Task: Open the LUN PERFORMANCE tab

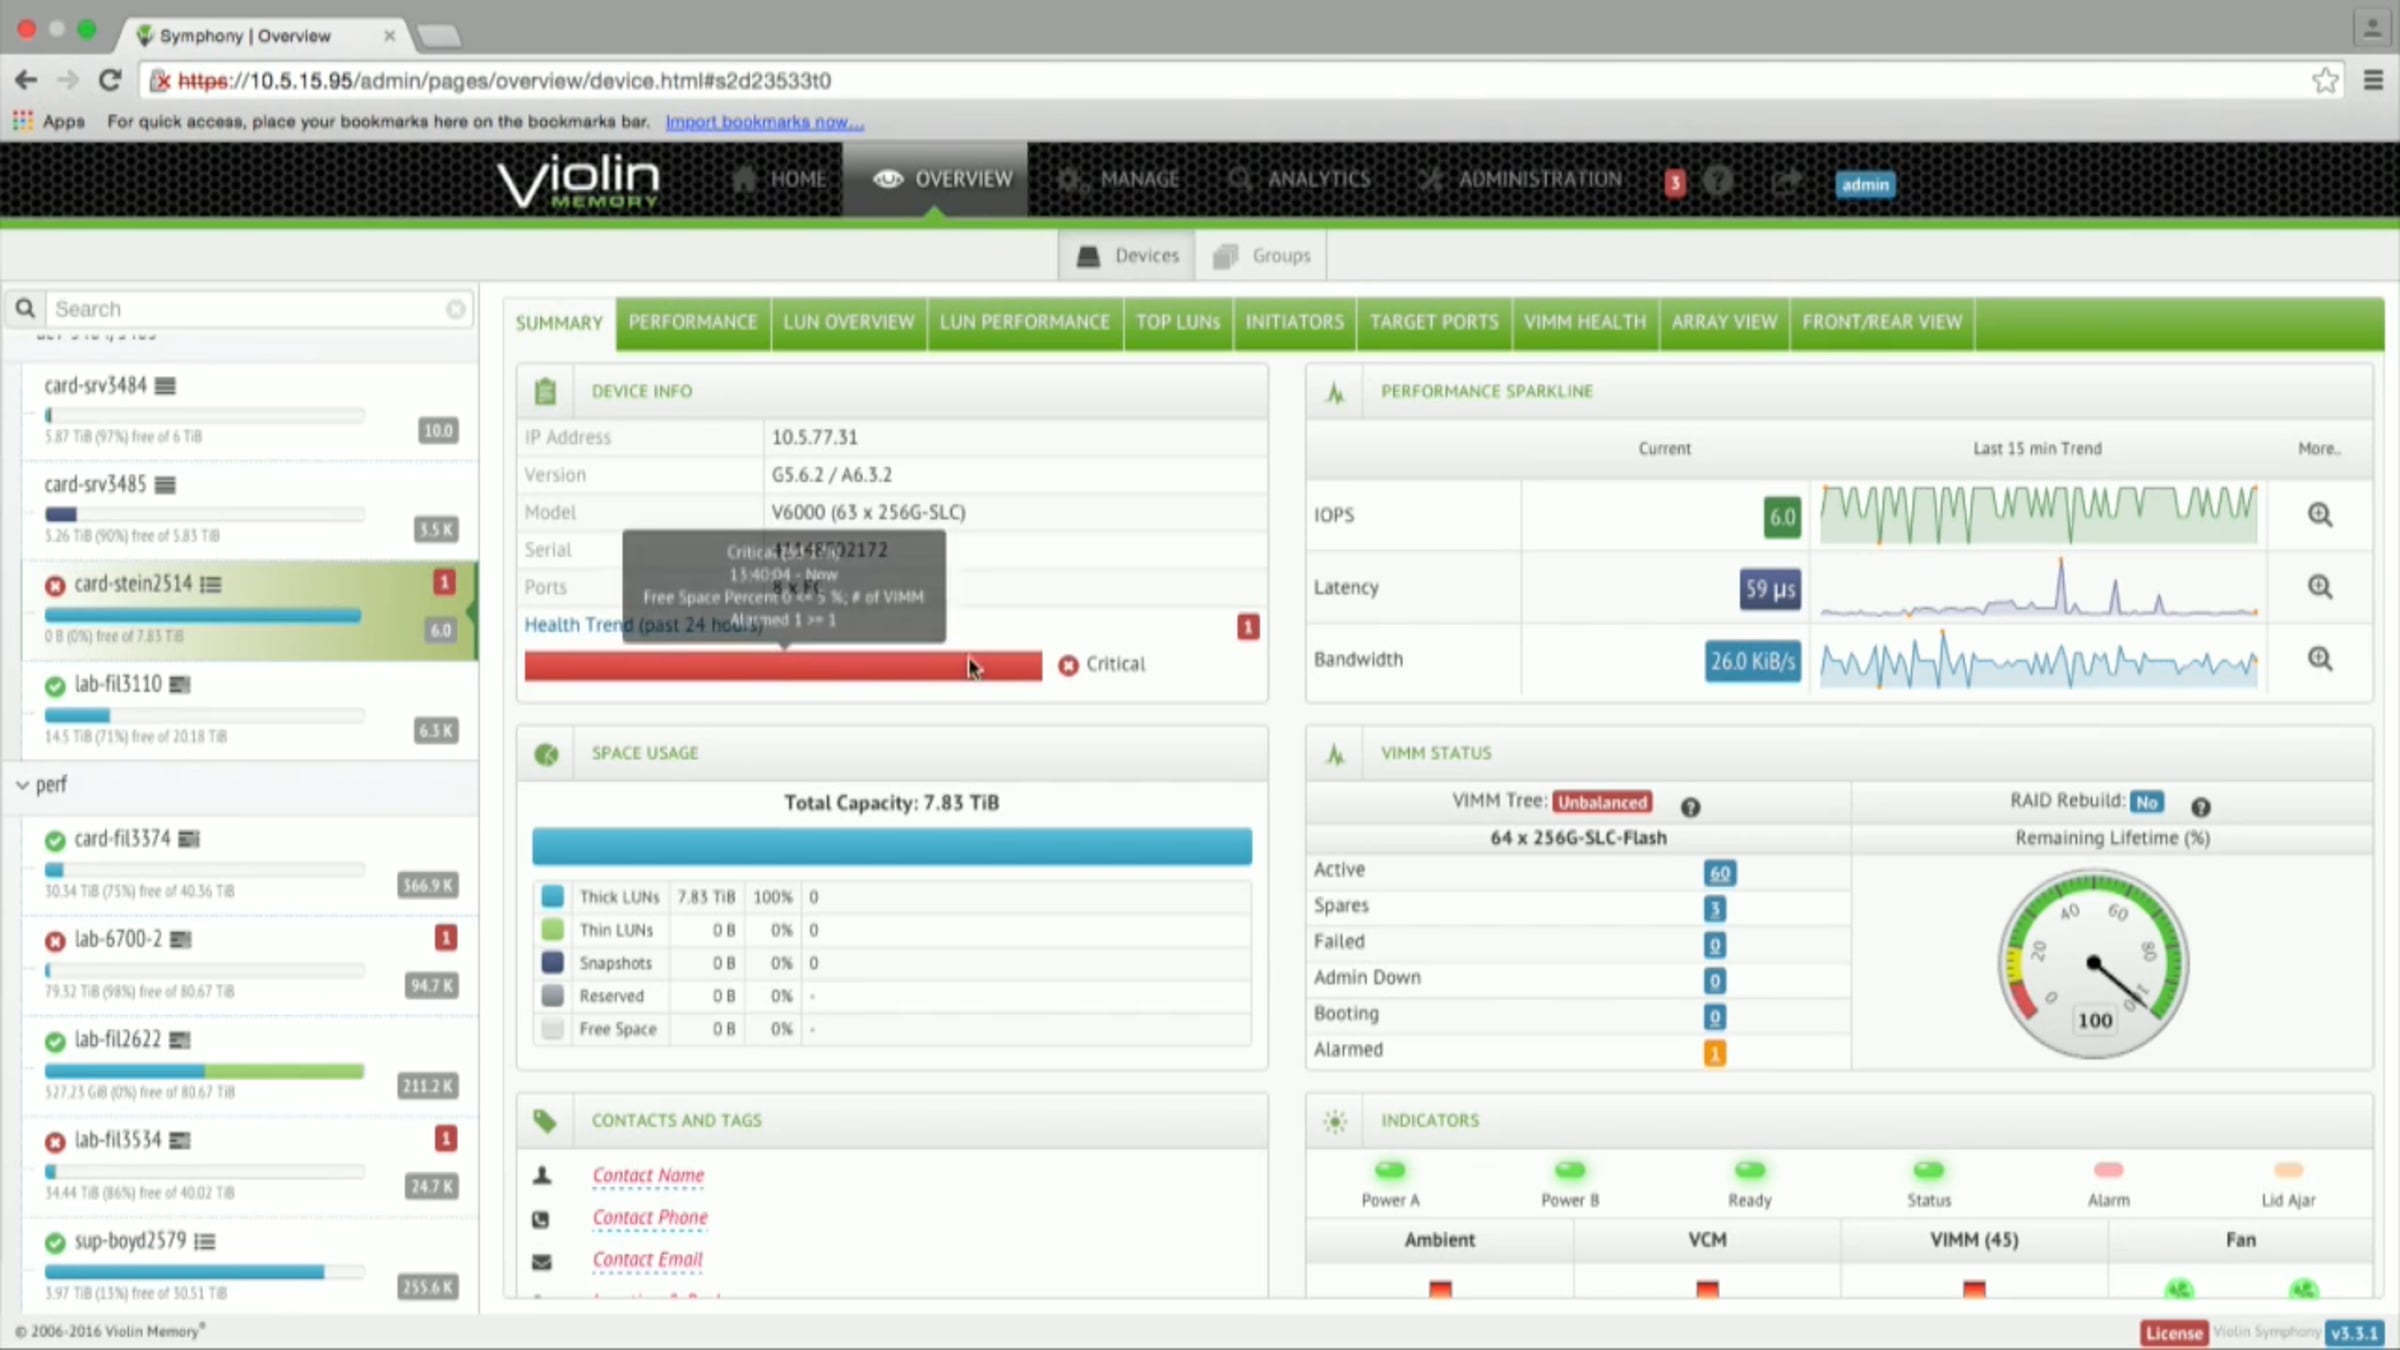Action: pyautogui.click(x=1025, y=322)
